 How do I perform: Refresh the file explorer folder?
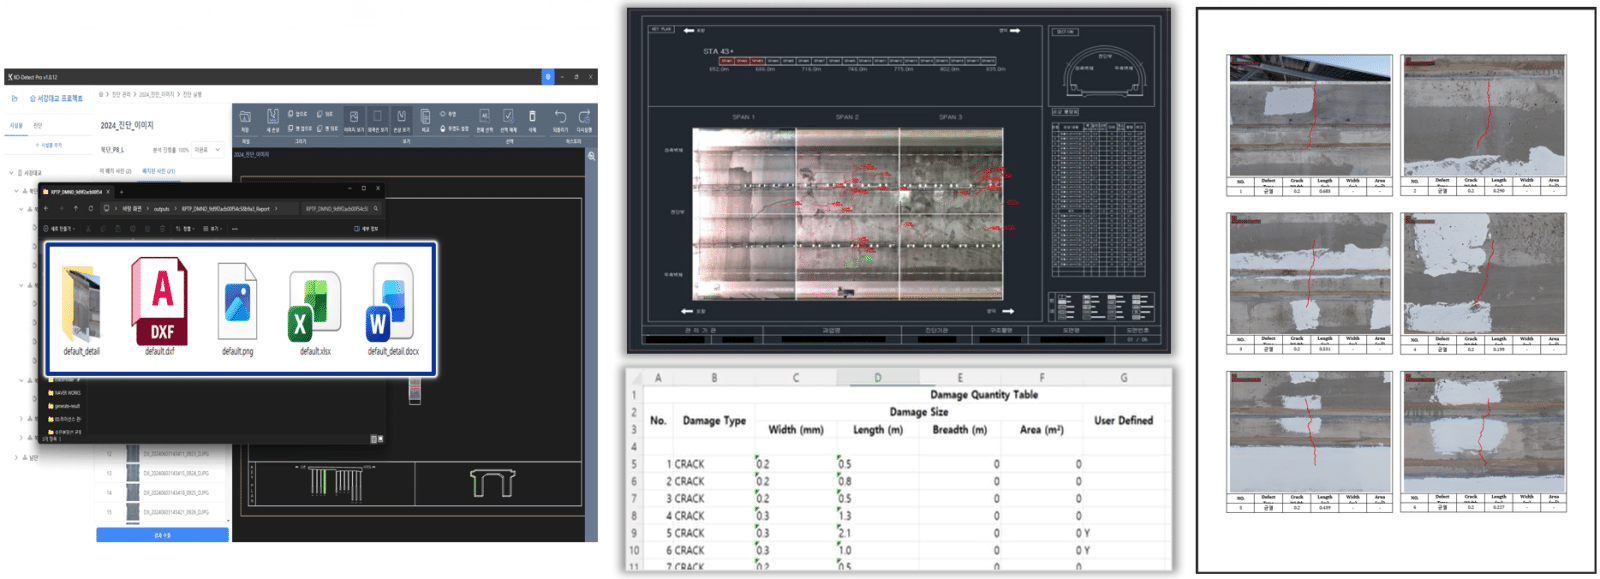tap(91, 209)
